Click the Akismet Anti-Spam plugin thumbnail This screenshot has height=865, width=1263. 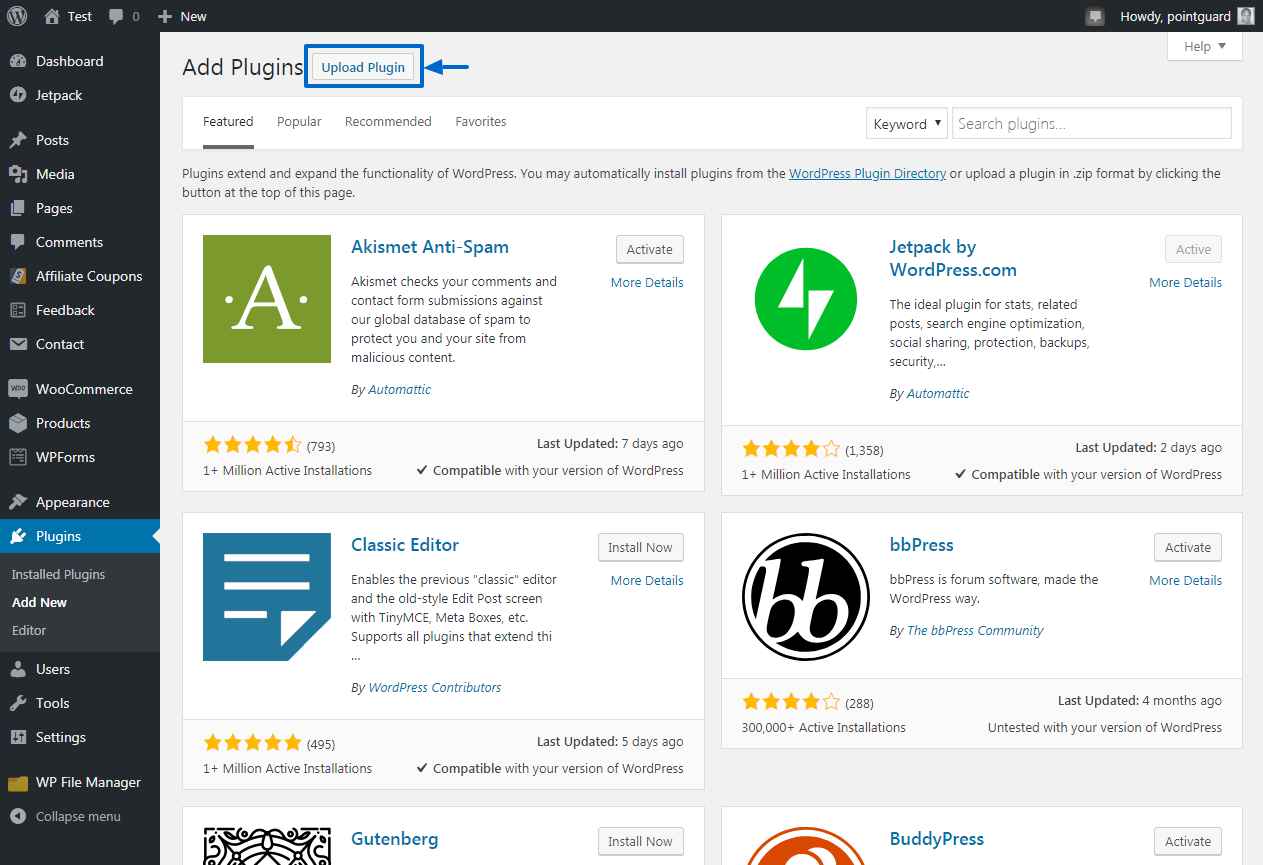pyautogui.click(x=267, y=299)
